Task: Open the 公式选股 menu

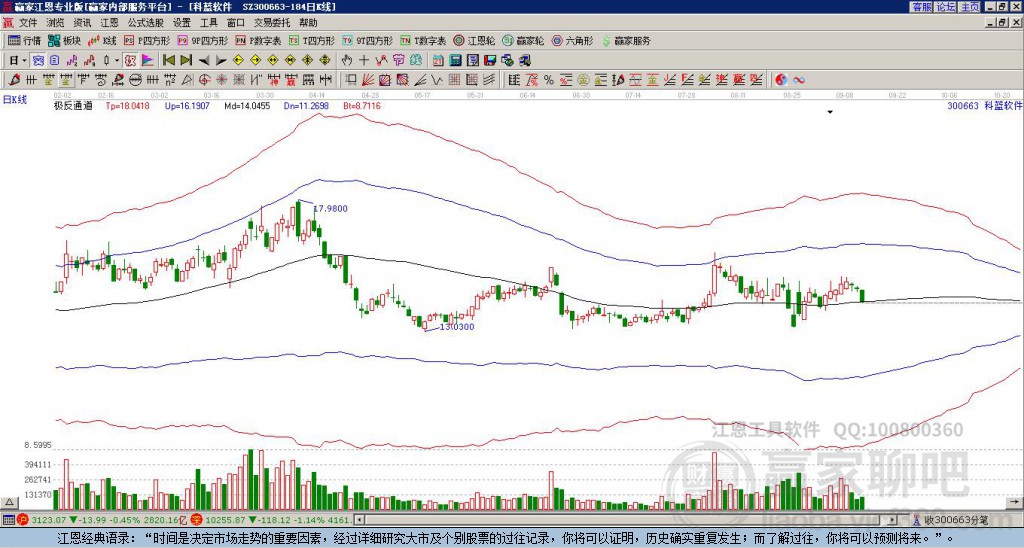Action: [146, 23]
